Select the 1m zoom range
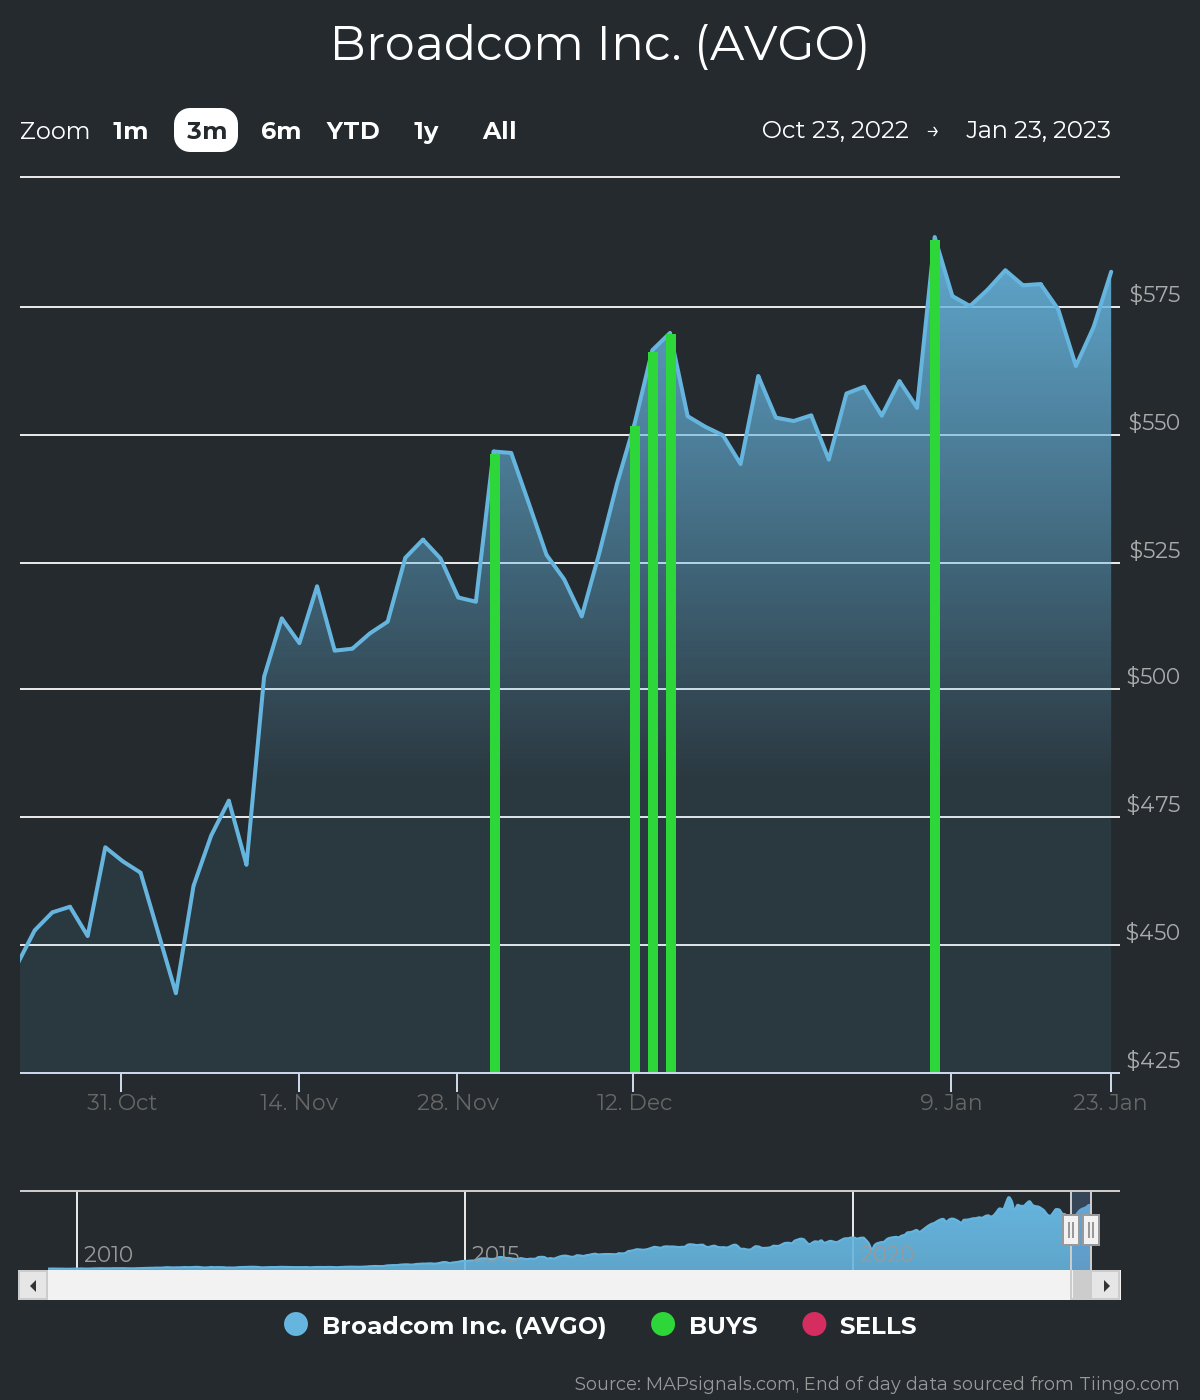Image resolution: width=1200 pixels, height=1400 pixels. coord(130,131)
